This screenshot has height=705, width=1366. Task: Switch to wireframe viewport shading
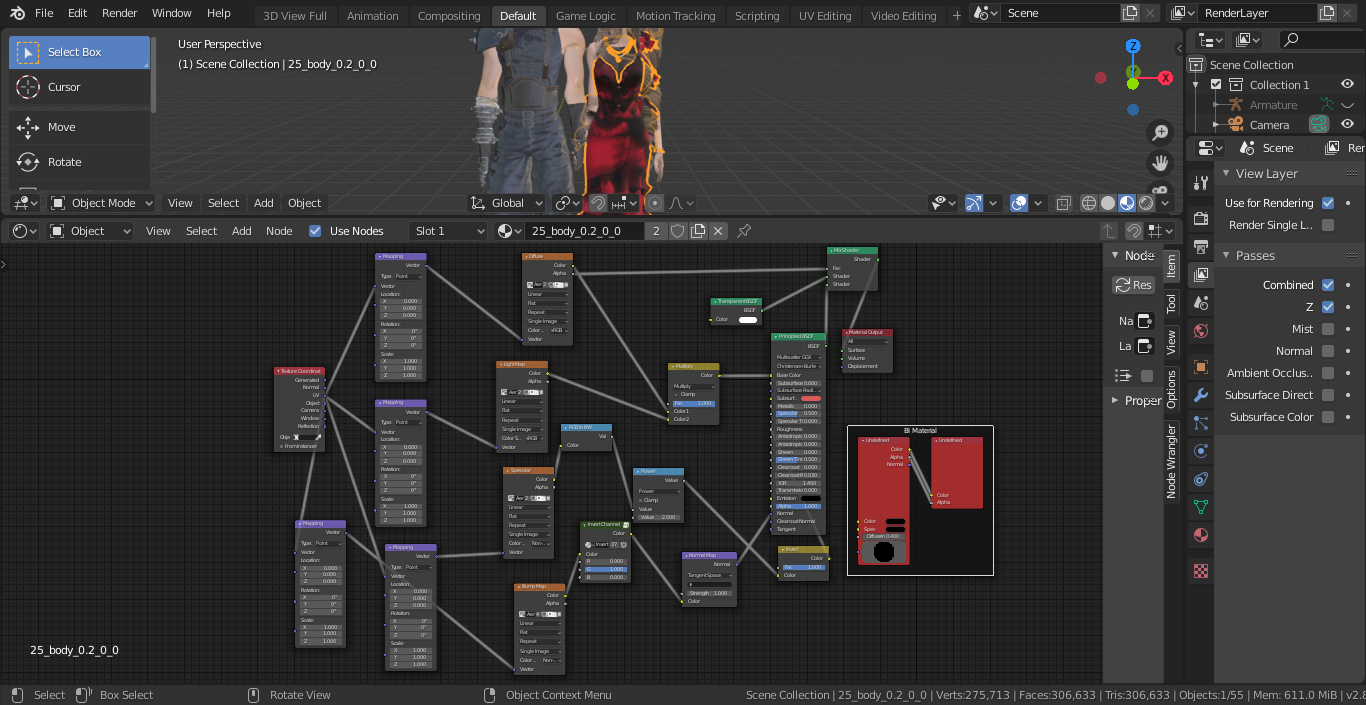1089,203
